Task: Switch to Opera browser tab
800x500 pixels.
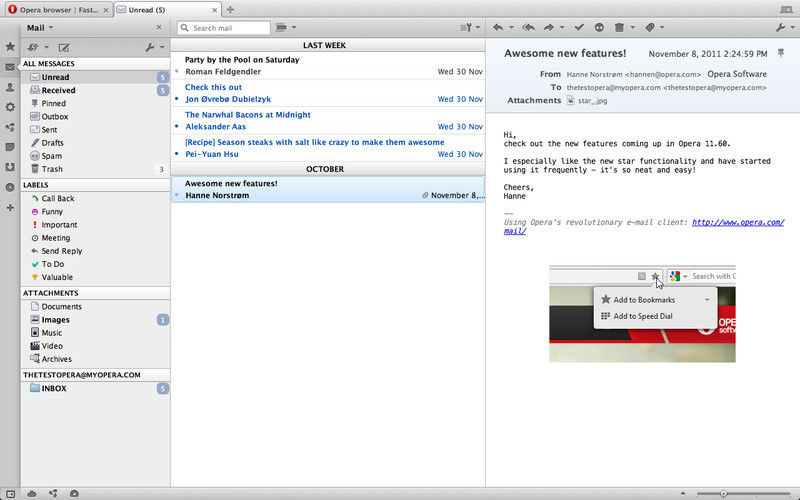Action: tap(58, 10)
